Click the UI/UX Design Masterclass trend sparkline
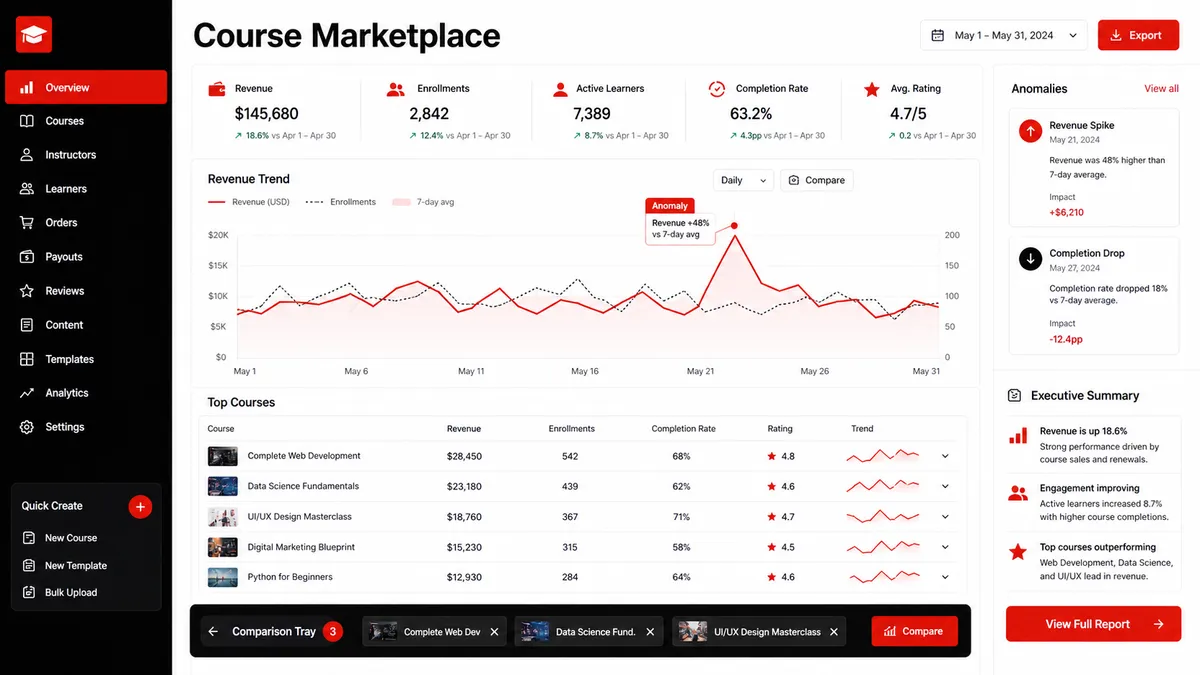The image size is (1200, 675). coord(882,517)
